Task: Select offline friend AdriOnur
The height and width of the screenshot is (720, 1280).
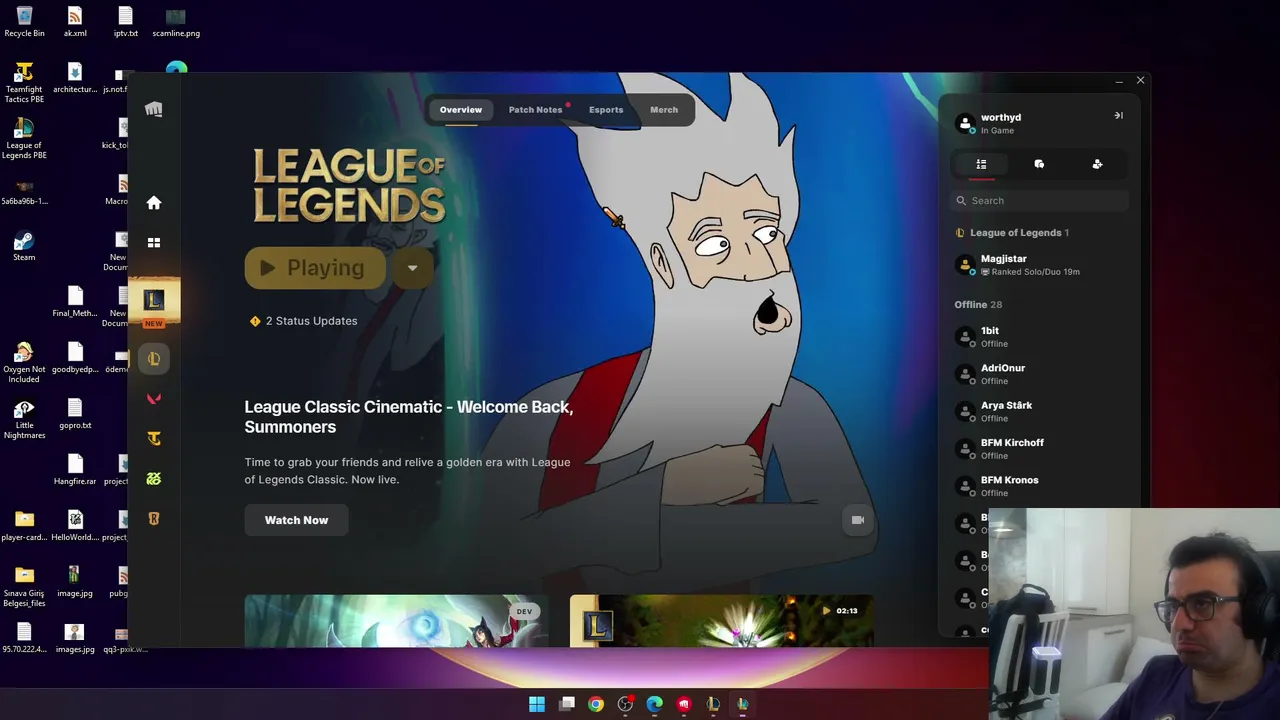Action: (1039, 374)
